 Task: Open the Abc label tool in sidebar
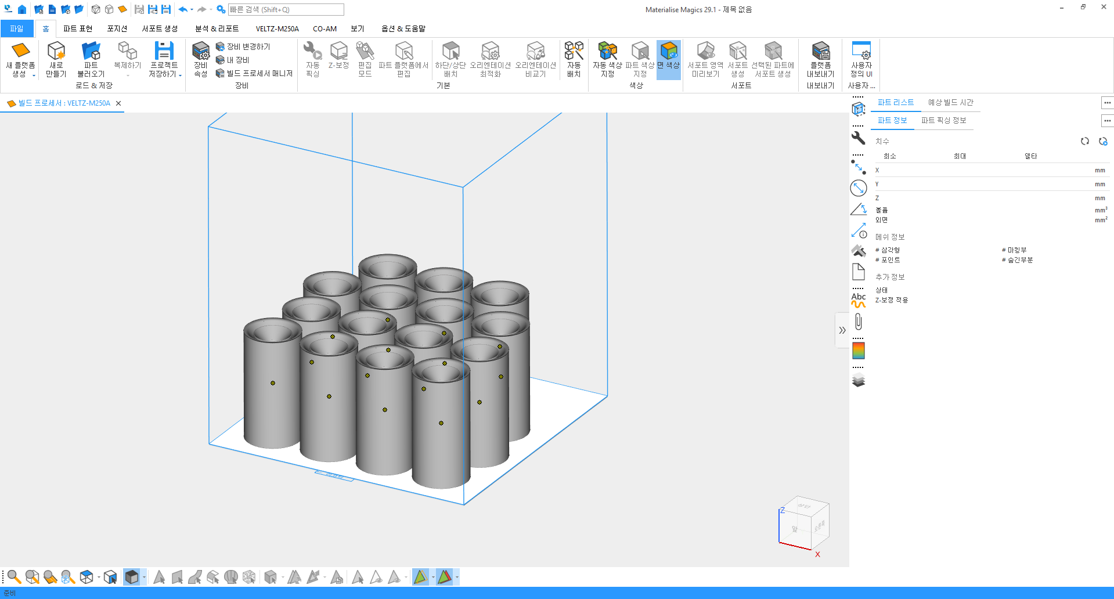[858, 300]
